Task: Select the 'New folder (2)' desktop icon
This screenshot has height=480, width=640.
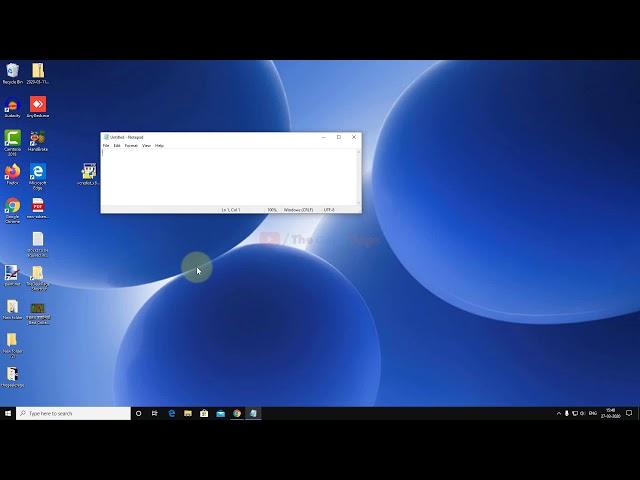Action: tap(12, 345)
